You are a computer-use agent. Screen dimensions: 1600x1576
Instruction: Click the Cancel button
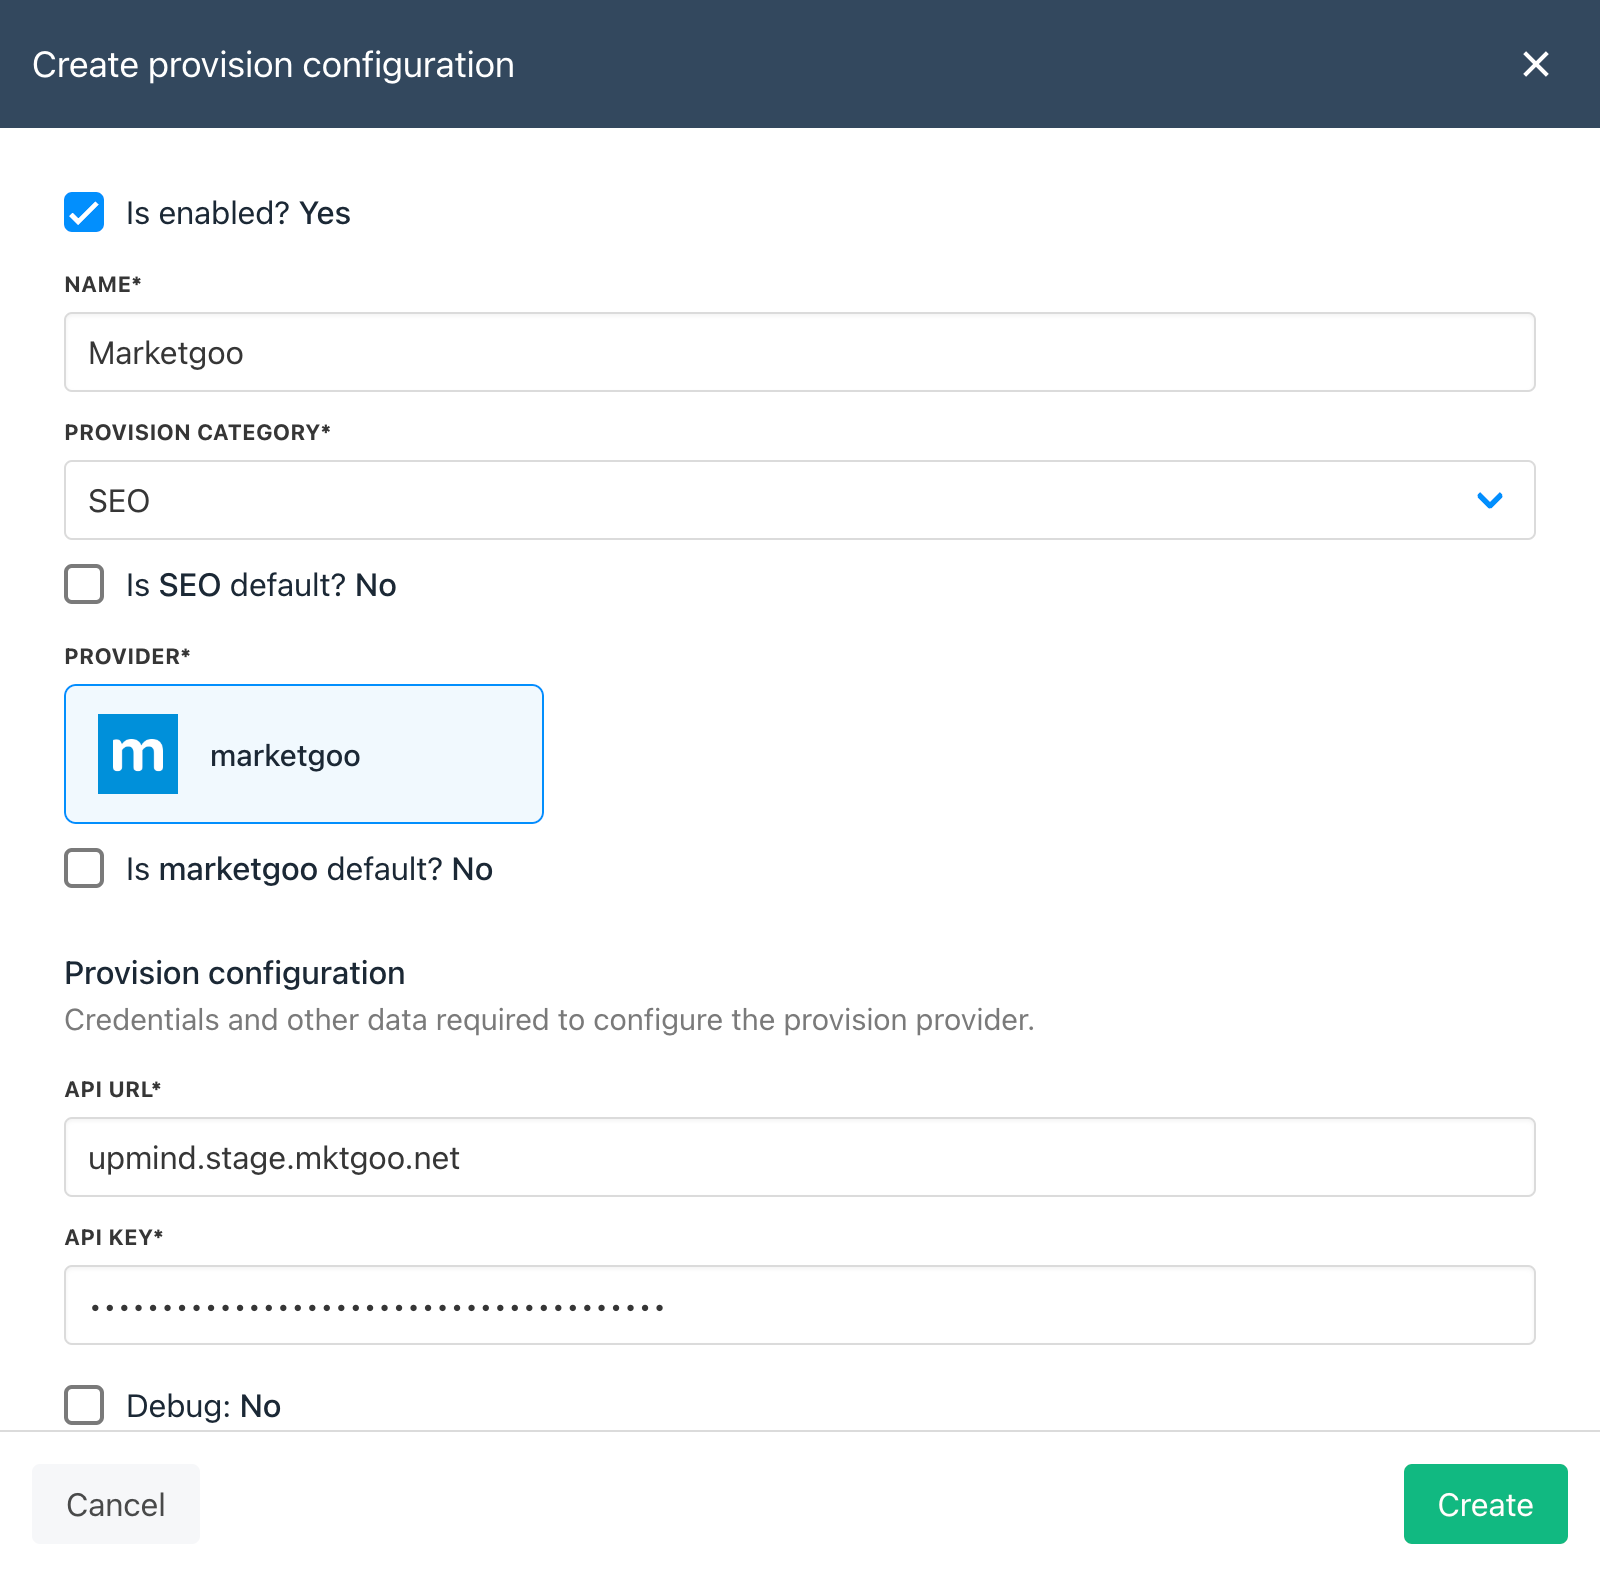[x=116, y=1504]
